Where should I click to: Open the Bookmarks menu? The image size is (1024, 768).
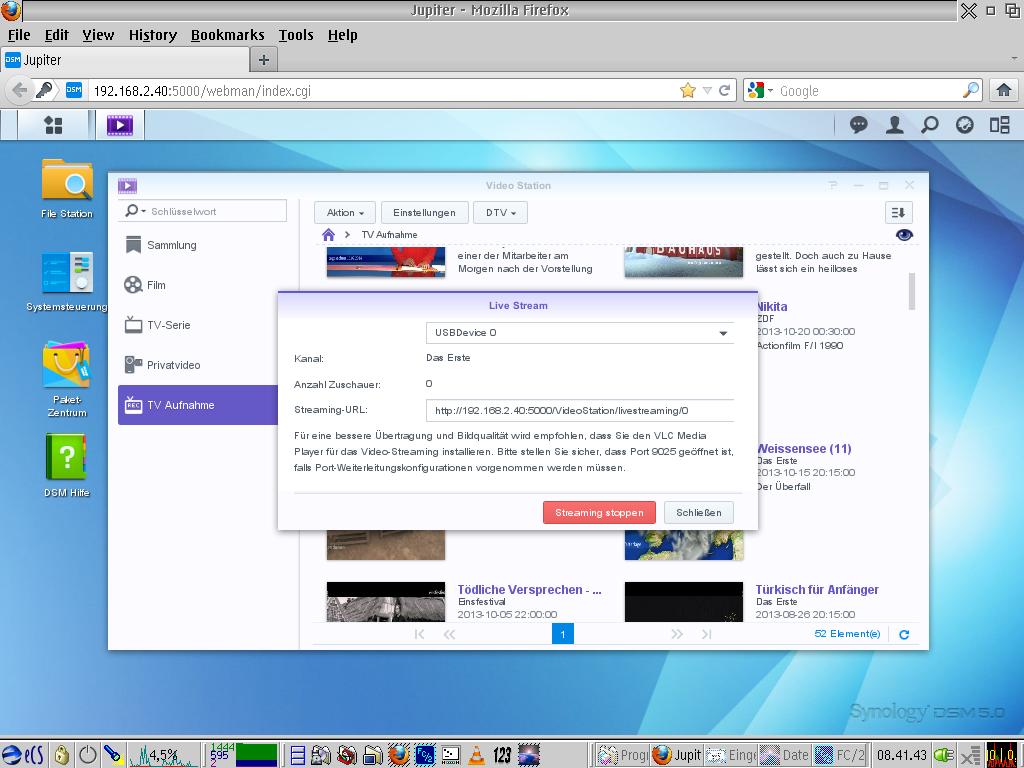click(228, 35)
